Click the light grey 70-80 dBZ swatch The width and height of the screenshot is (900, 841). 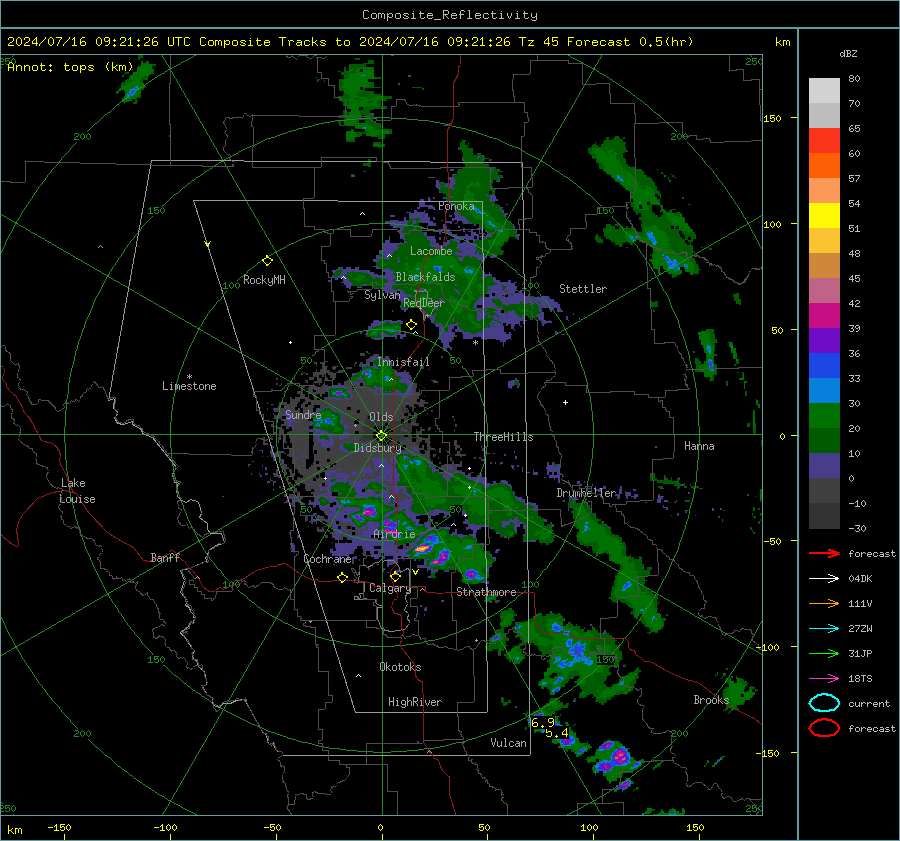coord(824,90)
